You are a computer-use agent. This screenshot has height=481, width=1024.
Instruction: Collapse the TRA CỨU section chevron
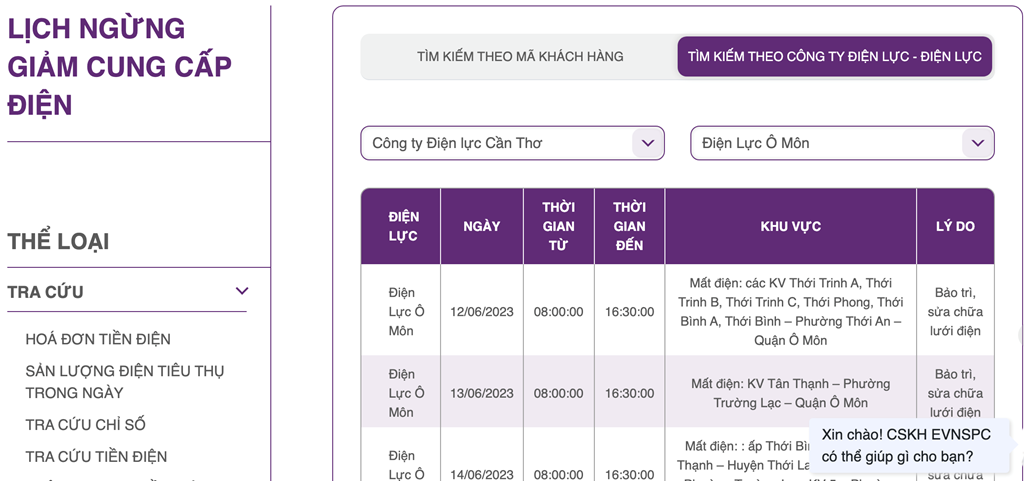click(241, 291)
